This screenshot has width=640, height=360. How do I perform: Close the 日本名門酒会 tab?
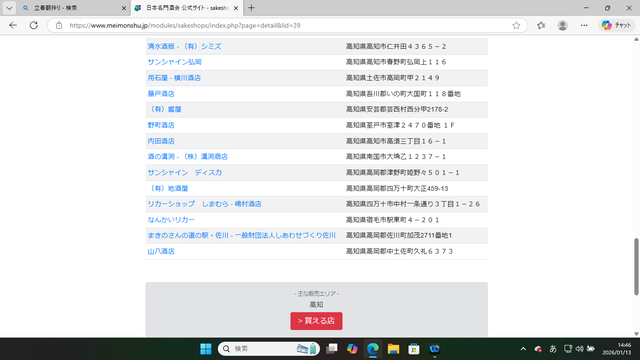point(236,8)
